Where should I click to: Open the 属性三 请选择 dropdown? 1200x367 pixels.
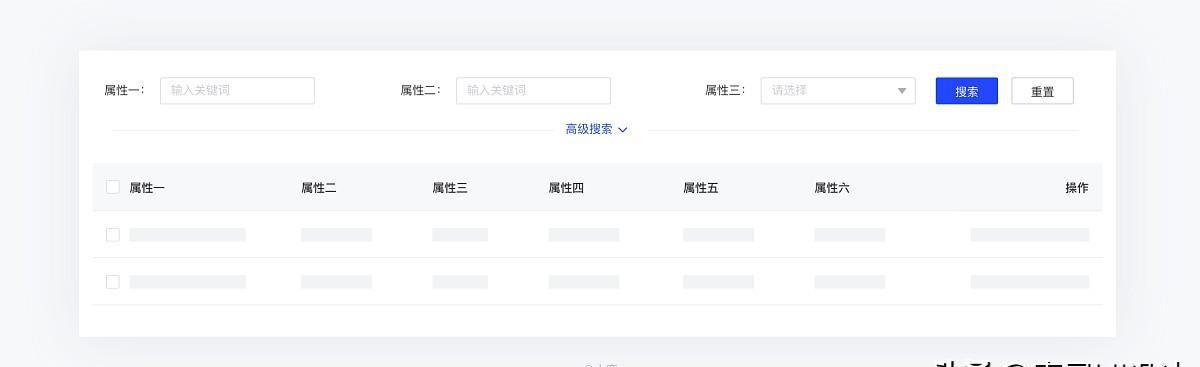click(838, 91)
